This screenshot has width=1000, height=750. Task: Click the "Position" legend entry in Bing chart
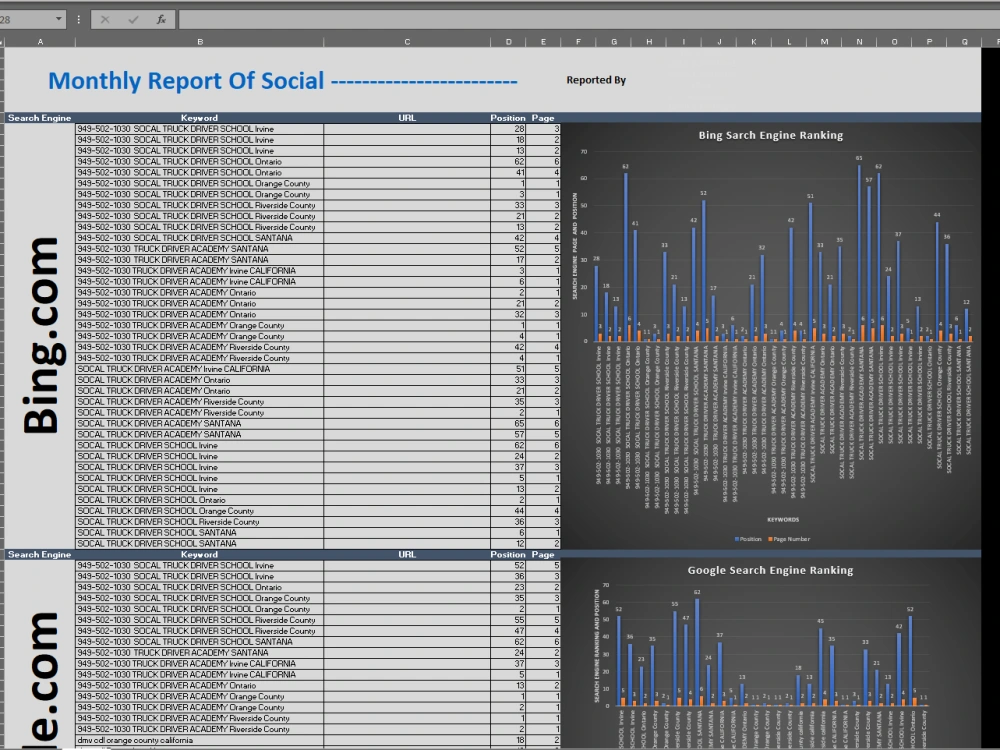coord(748,539)
